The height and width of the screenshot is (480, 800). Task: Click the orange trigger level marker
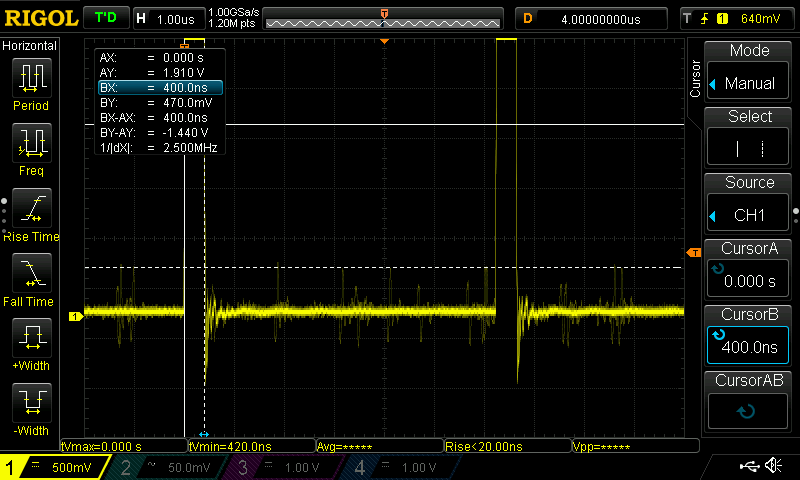pos(691,254)
